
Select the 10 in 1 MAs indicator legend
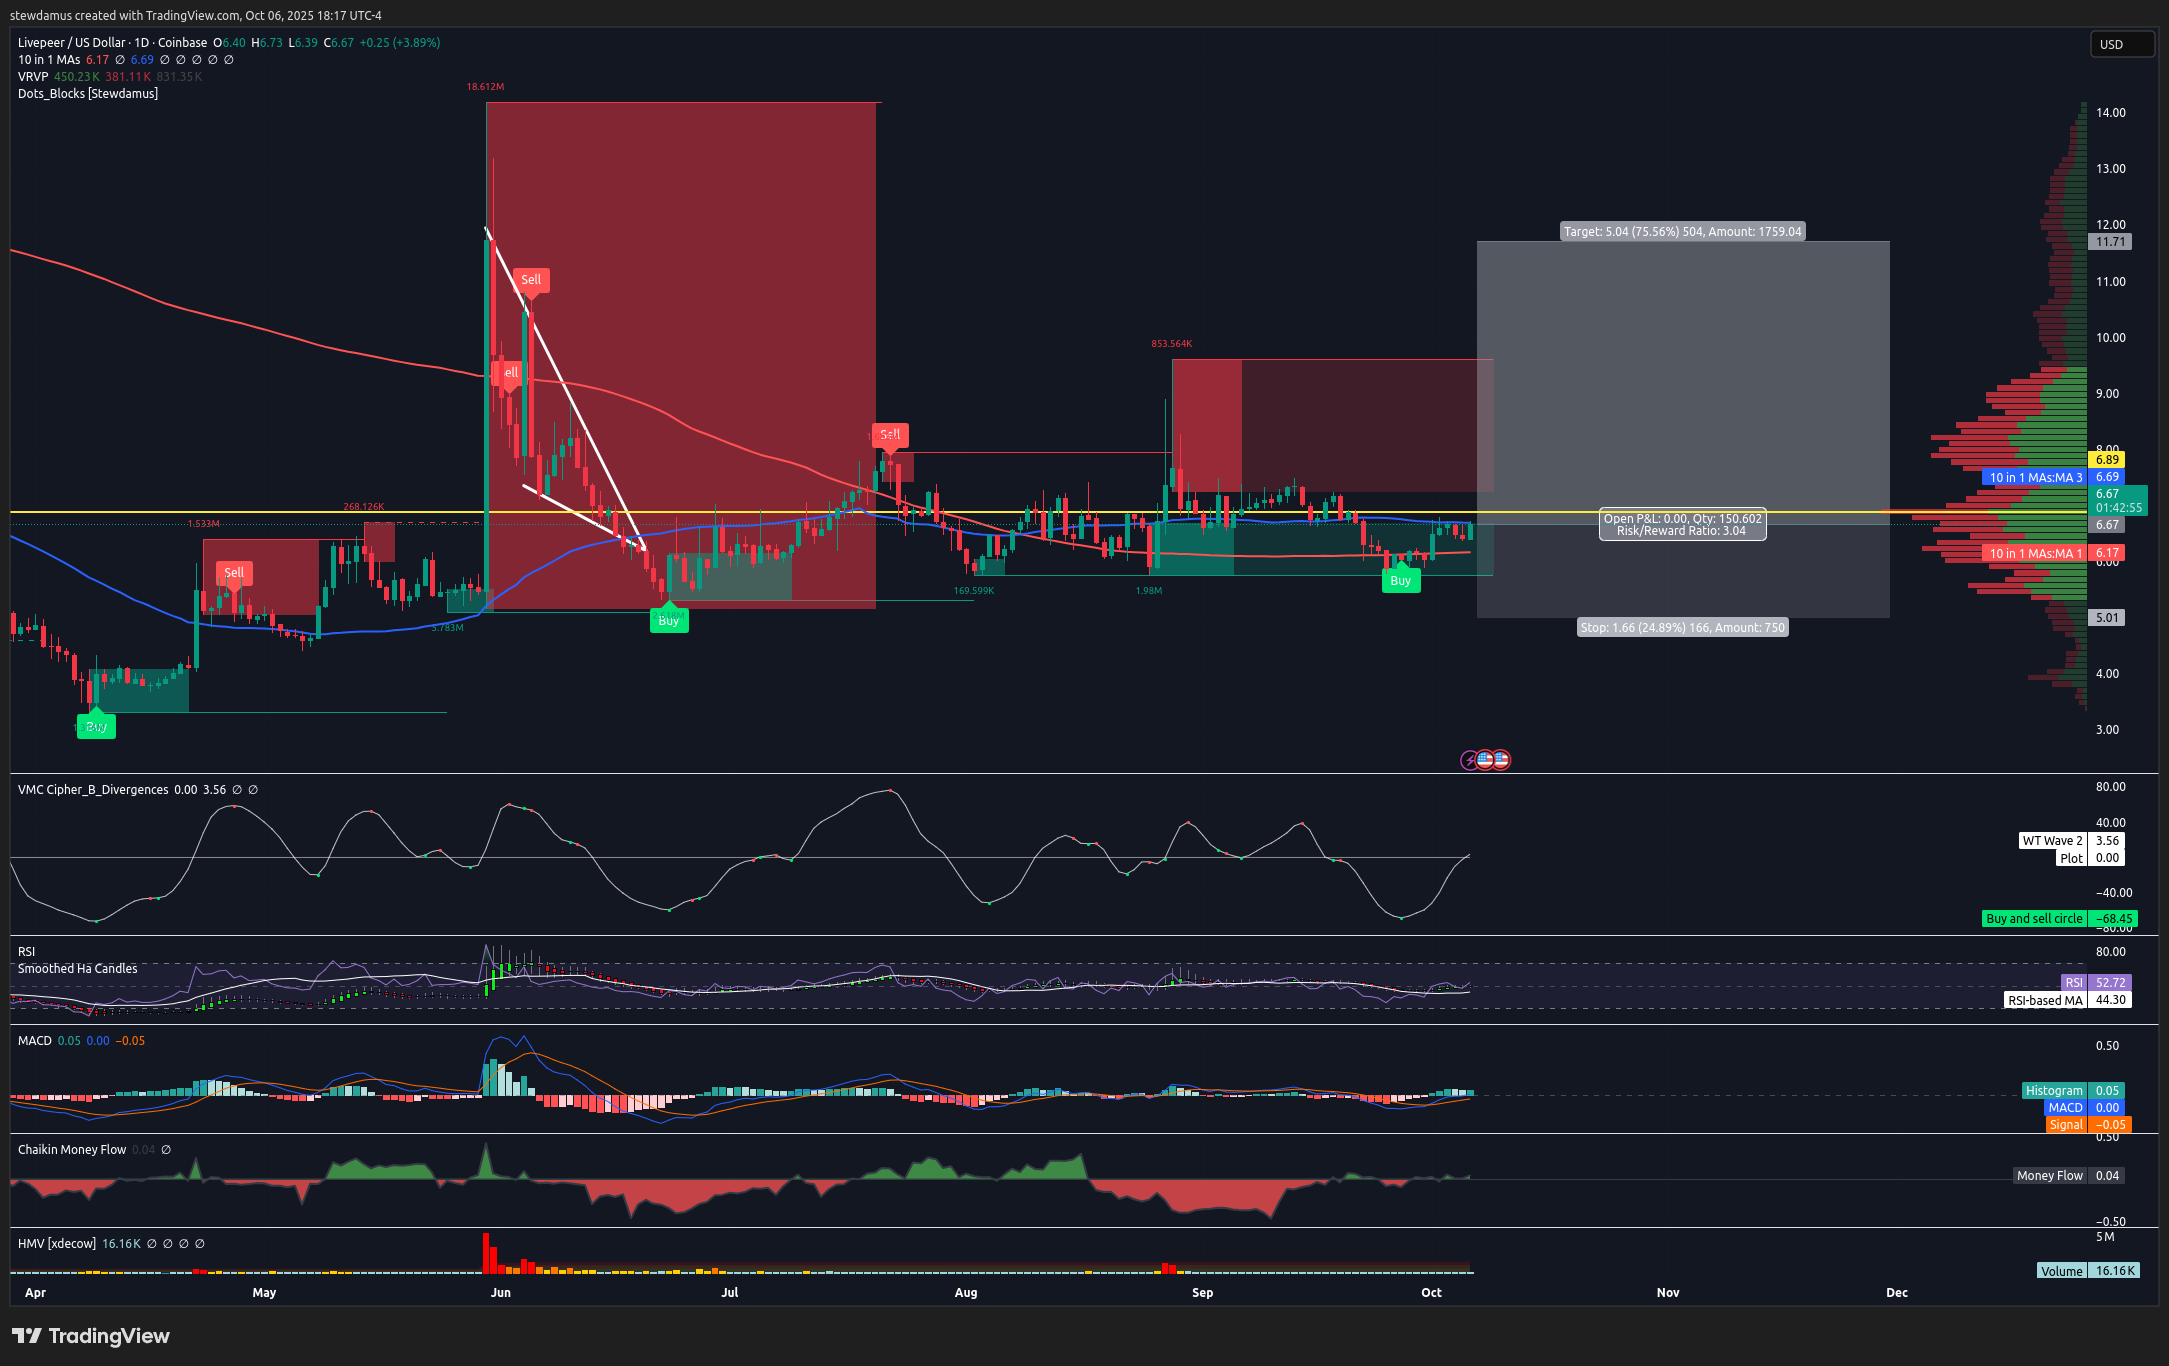[49, 60]
